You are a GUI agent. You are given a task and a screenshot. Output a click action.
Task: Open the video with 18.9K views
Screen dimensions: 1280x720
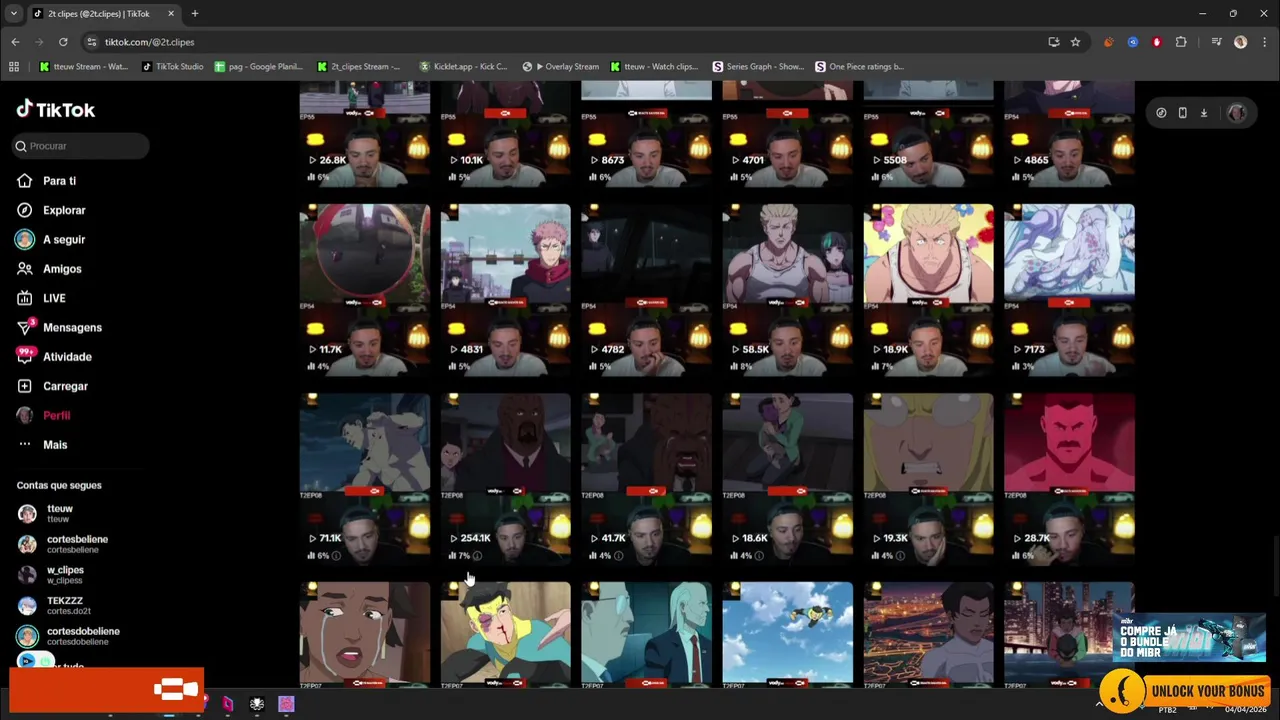point(929,290)
